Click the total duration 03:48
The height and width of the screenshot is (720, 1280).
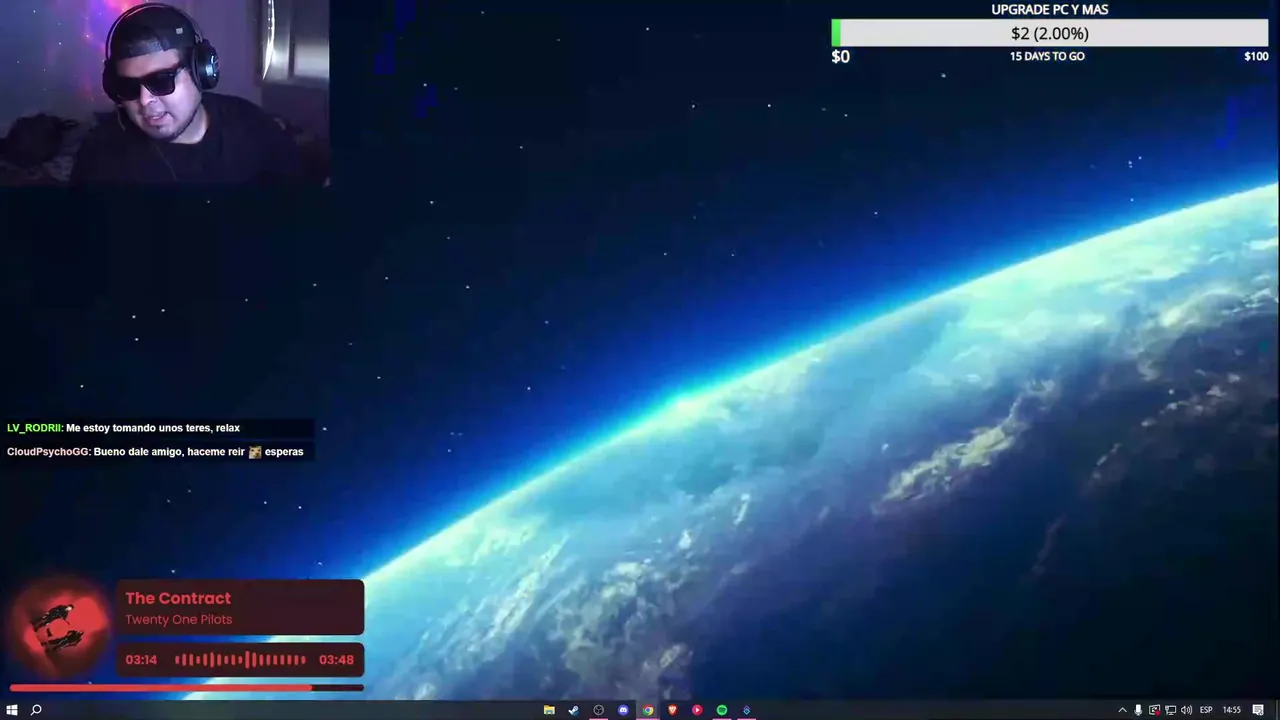tap(336, 660)
